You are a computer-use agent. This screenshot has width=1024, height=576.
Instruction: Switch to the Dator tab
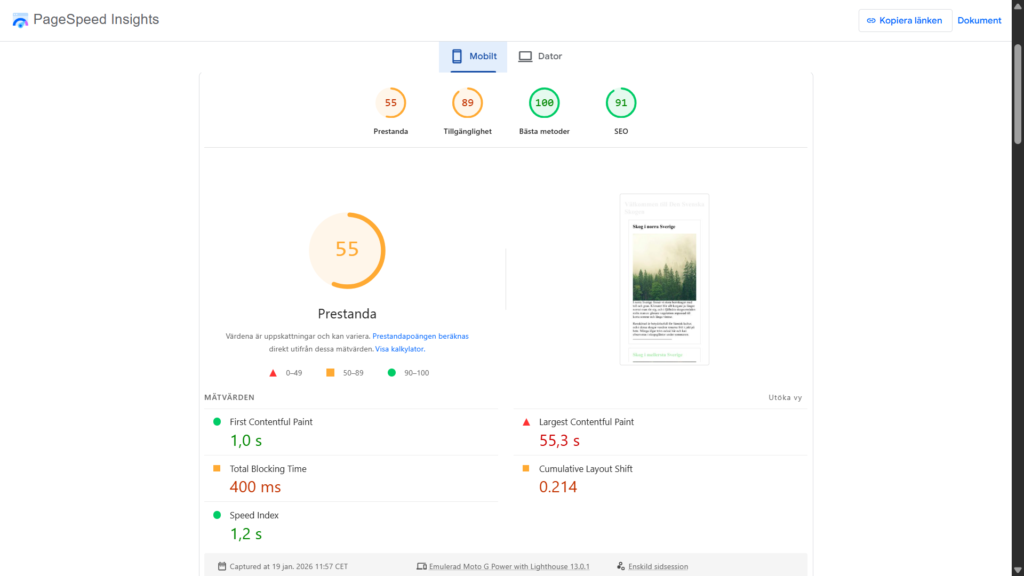click(x=540, y=57)
